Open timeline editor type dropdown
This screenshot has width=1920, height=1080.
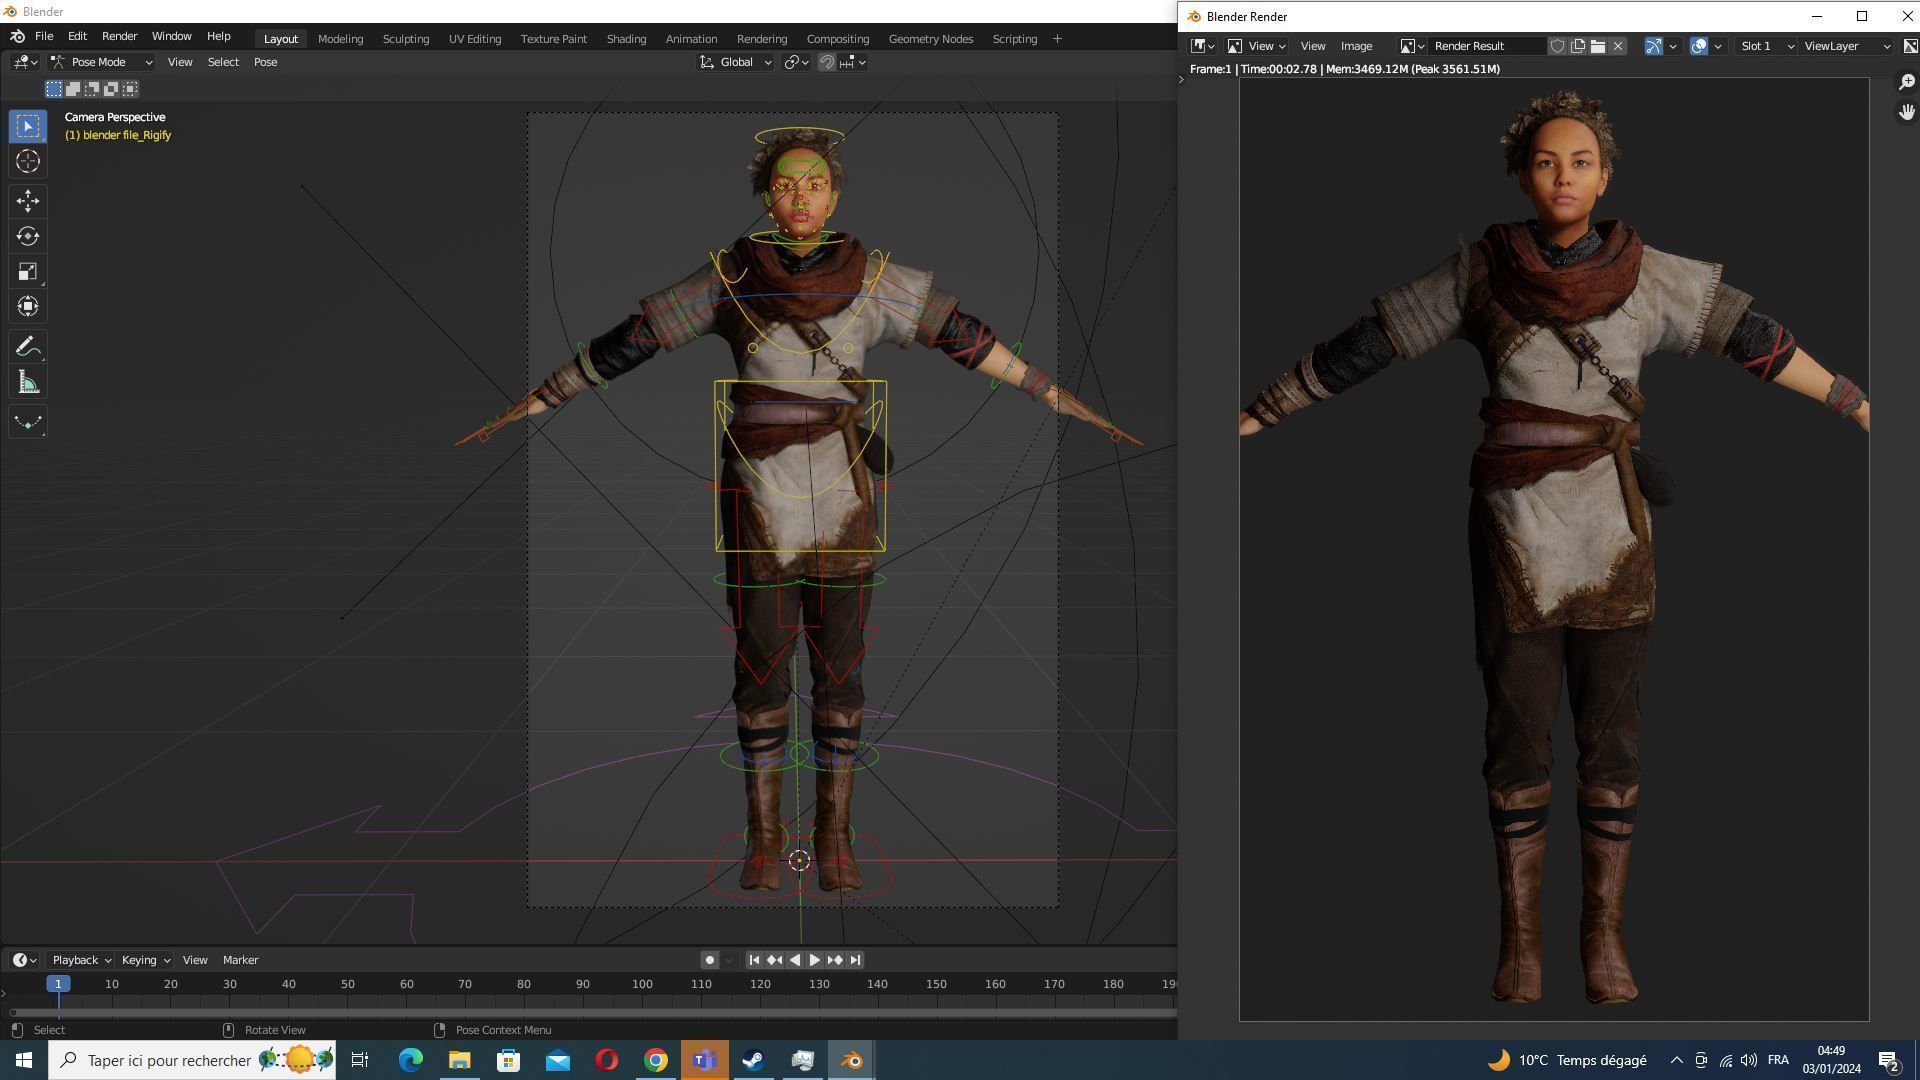(x=24, y=960)
